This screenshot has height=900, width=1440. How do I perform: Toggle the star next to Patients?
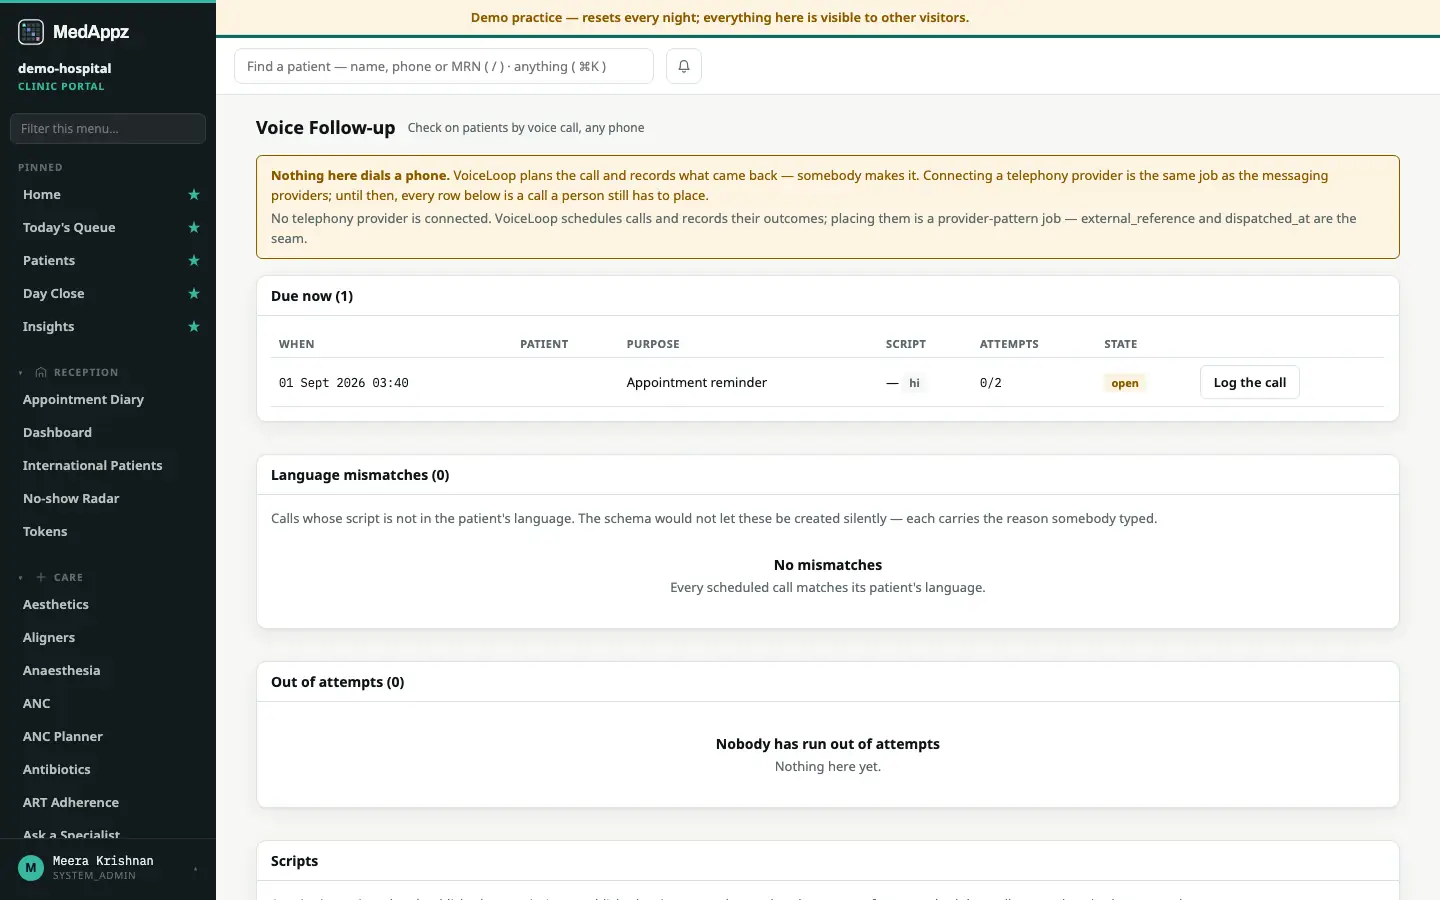pos(194,261)
